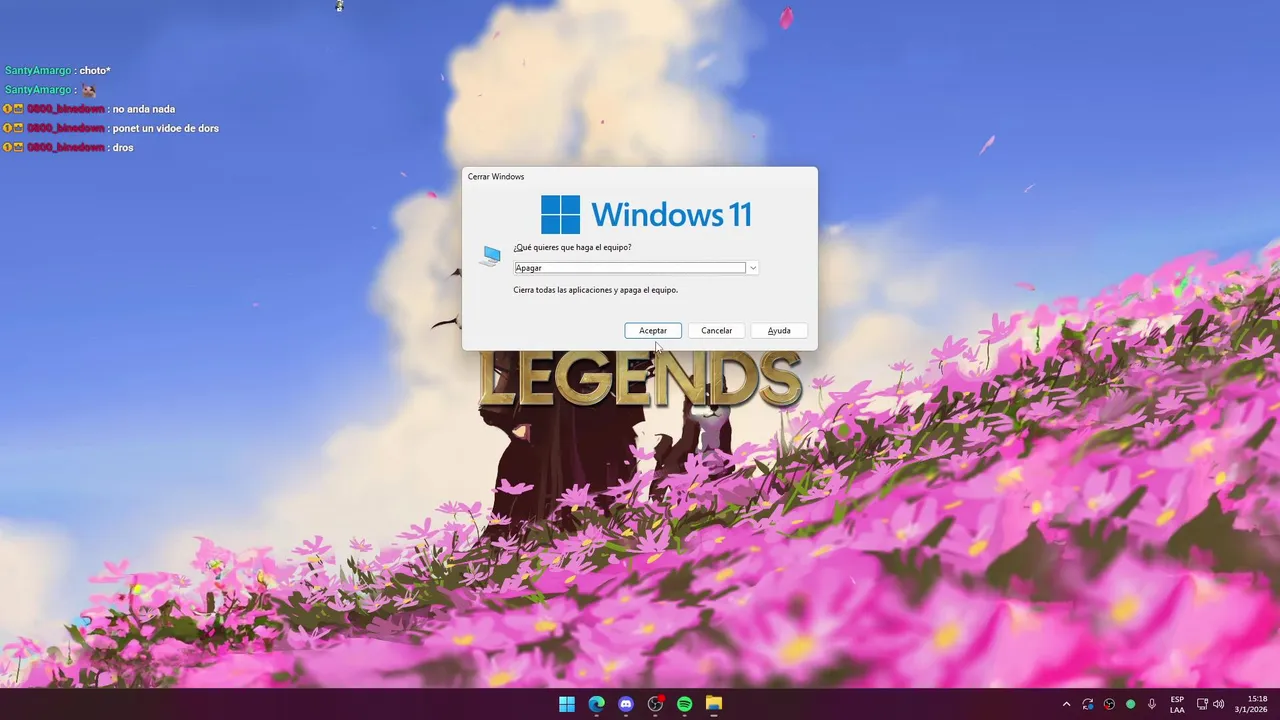
Task: Click the Ayuda button
Action: coord(779,330)
